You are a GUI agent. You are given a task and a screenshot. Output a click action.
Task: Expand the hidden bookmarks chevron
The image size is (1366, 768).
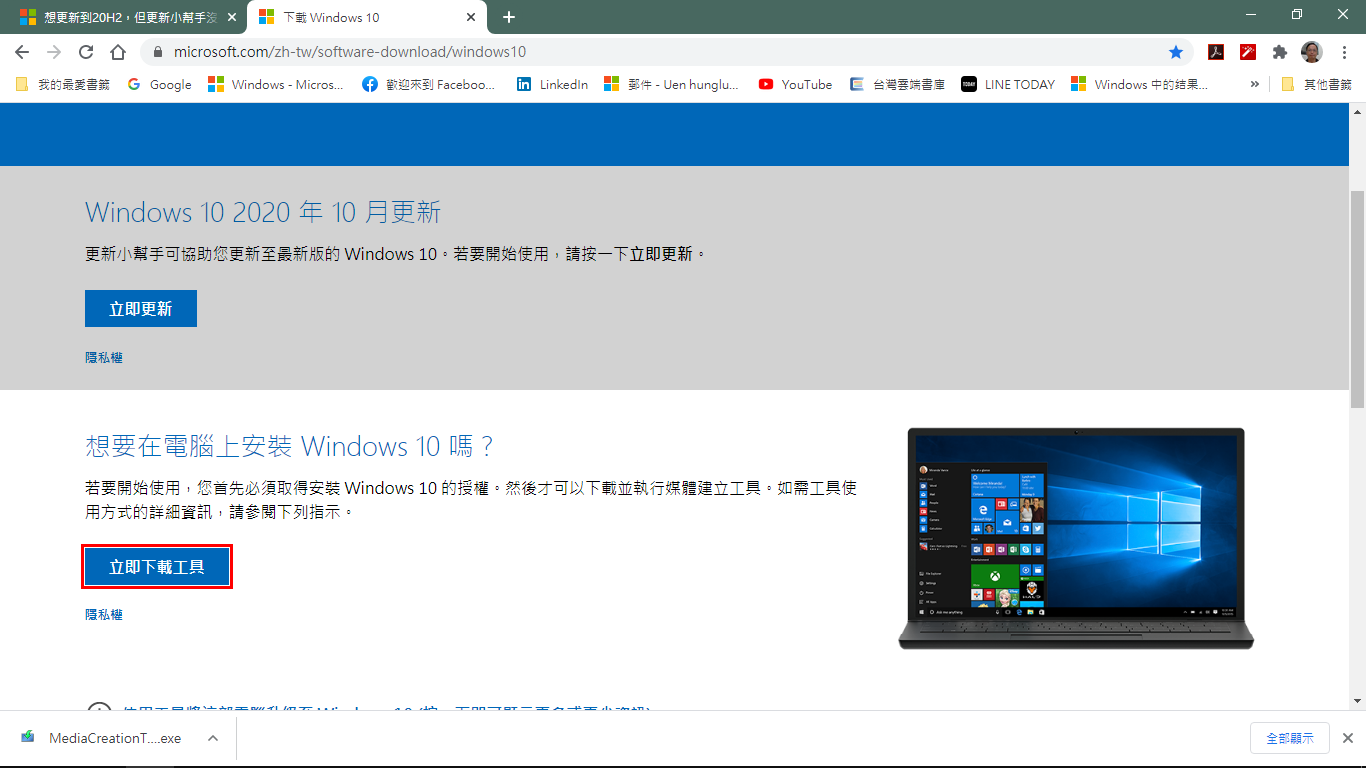(1254, 84)
